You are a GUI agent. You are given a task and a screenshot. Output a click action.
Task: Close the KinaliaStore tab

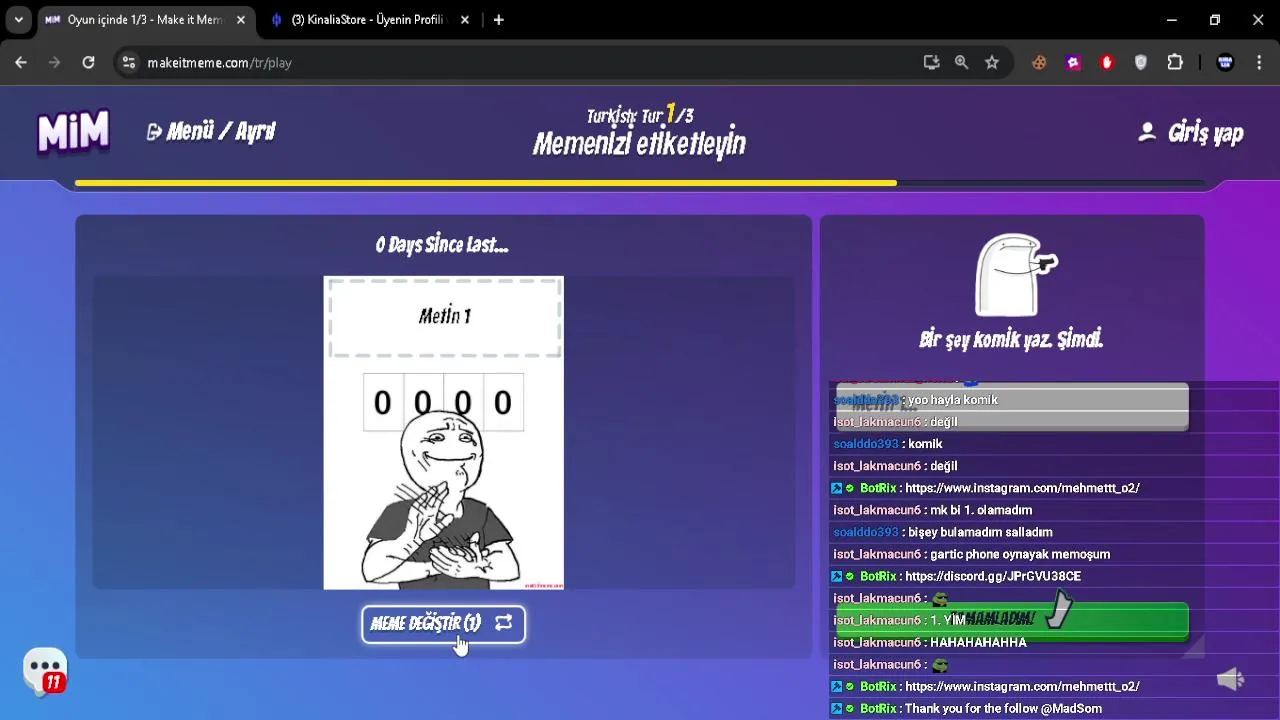click(464, 20)
